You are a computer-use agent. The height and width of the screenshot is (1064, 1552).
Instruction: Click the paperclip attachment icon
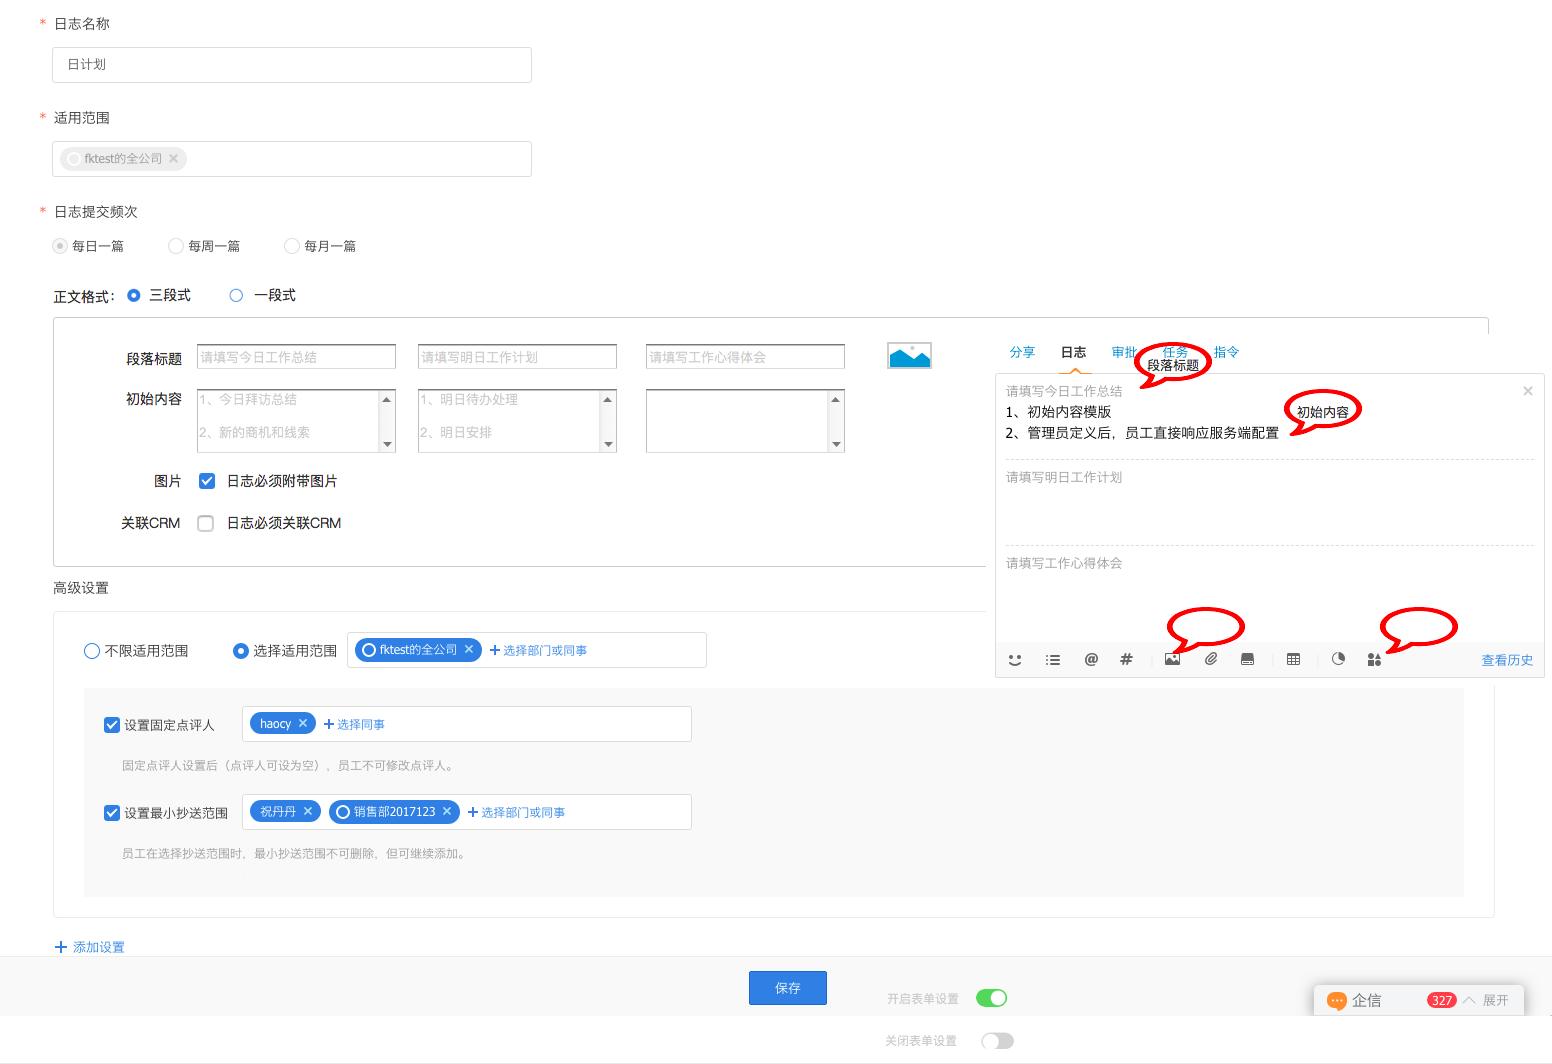[x=1211, y=659]
